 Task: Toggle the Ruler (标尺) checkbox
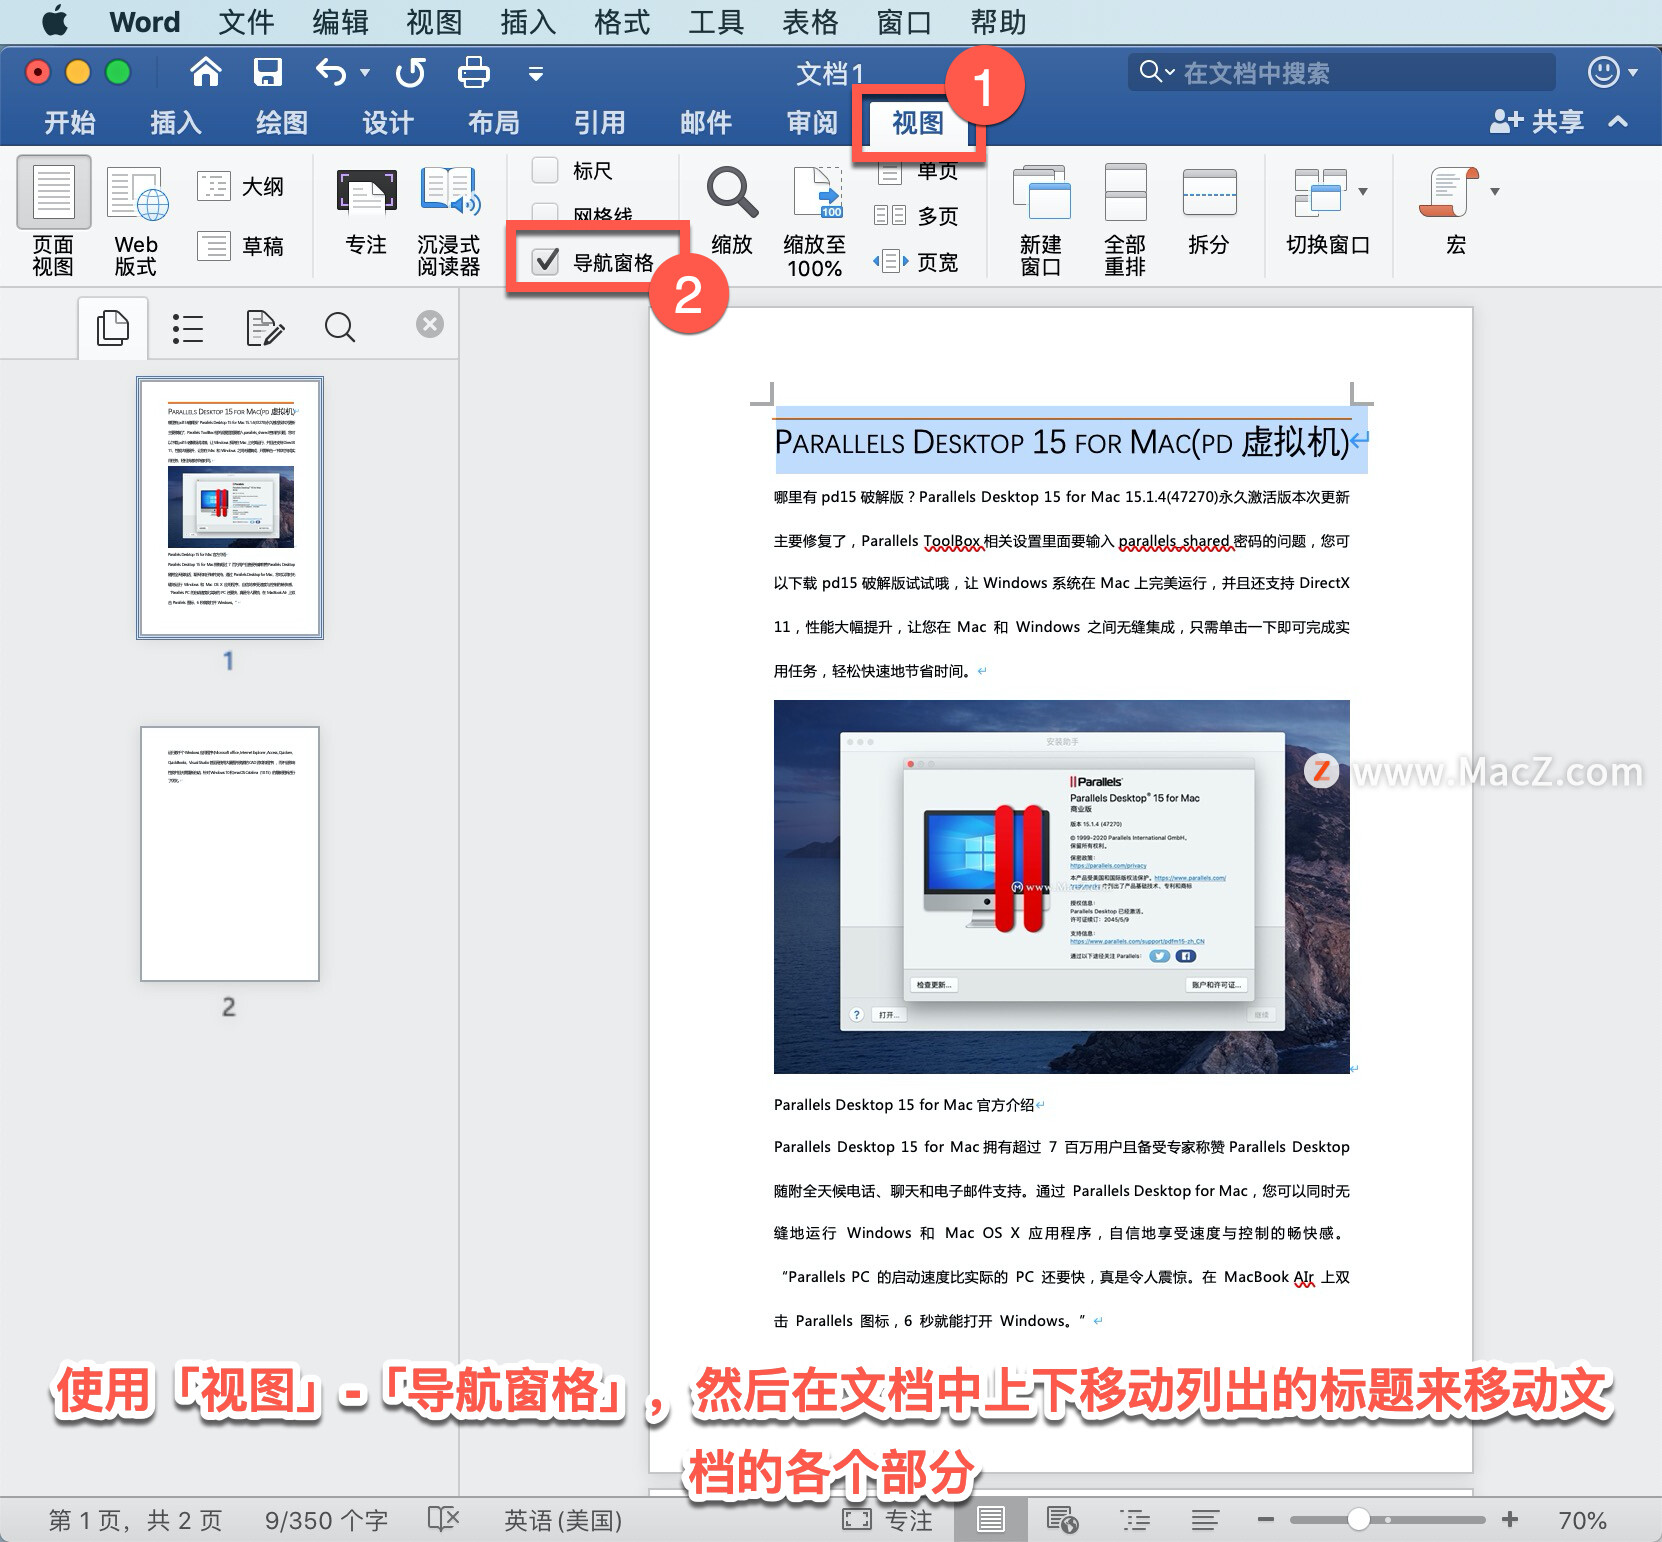click(545, 170)
